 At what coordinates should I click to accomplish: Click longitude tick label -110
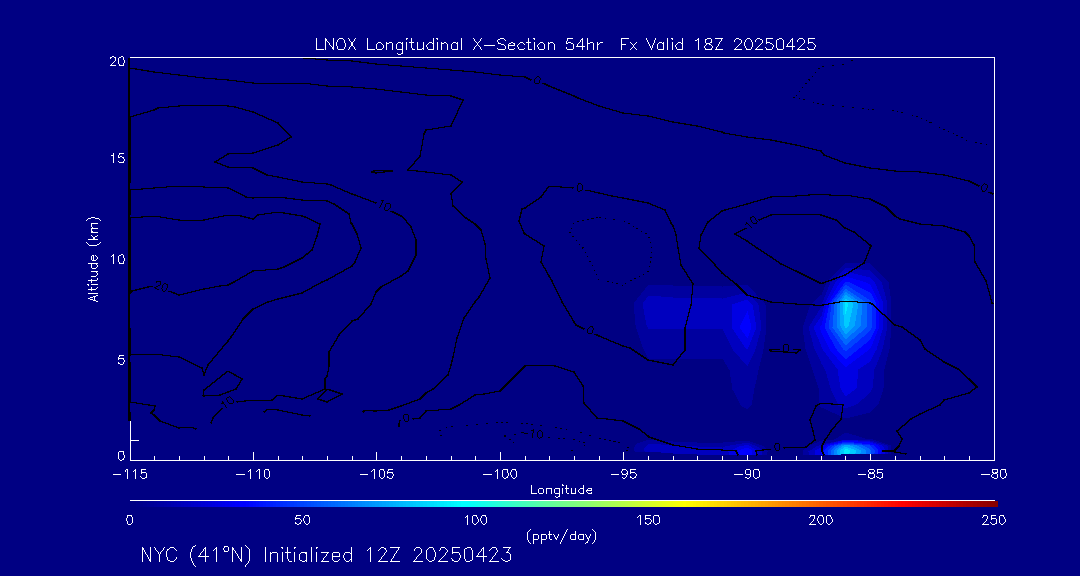(x=253, y=475)
